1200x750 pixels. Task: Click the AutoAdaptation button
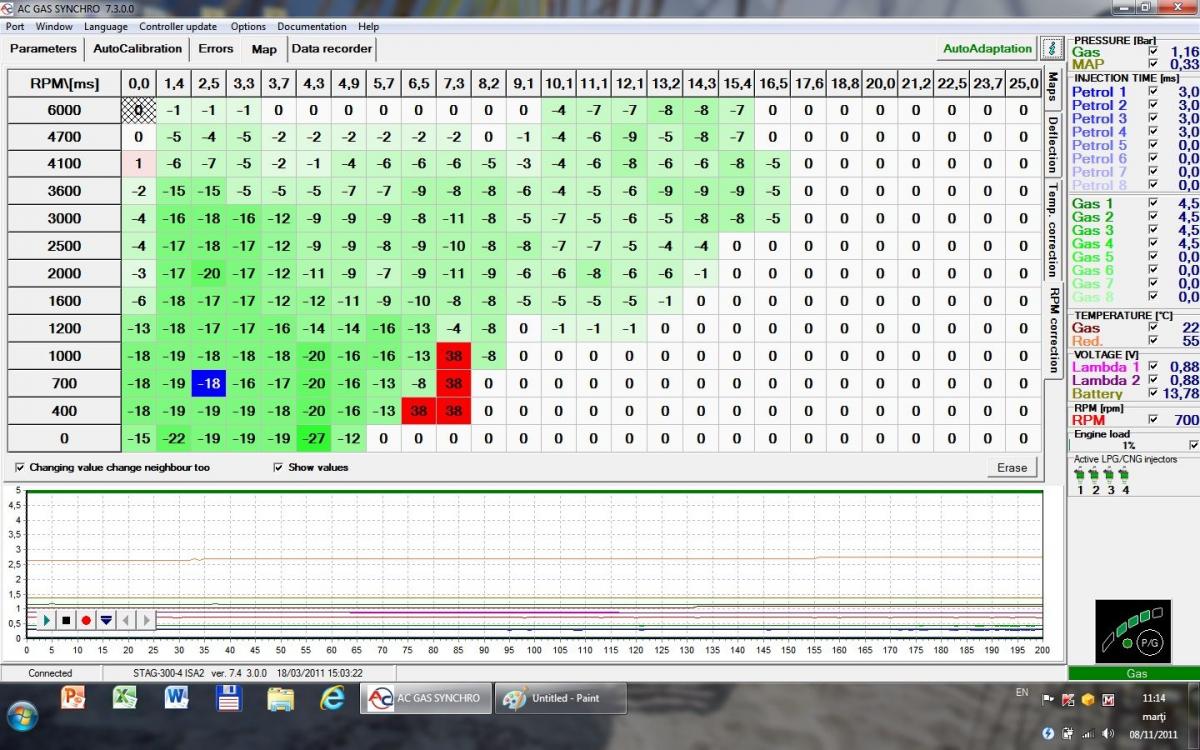pos(987,48)
